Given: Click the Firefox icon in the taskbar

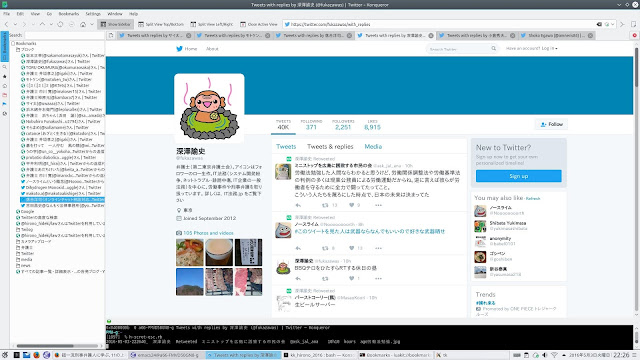Looking at the screenshot, I should 36,355.
